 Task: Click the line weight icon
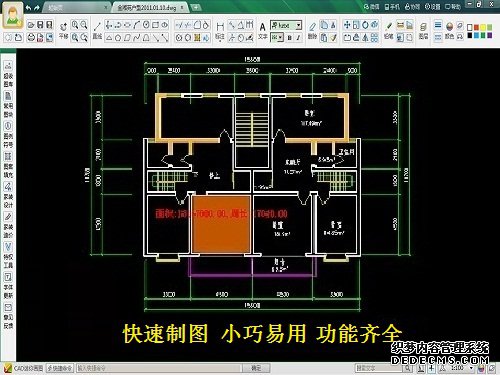point(438,25)
